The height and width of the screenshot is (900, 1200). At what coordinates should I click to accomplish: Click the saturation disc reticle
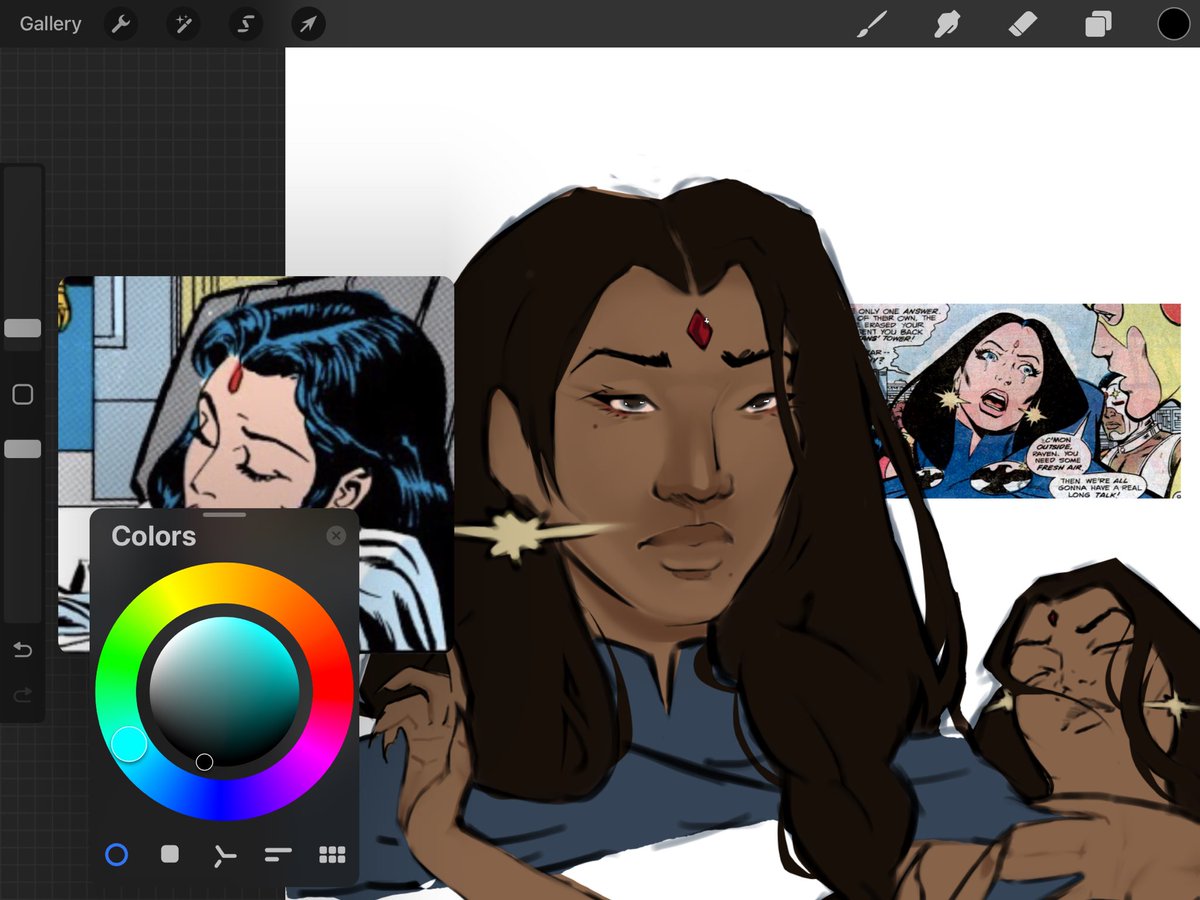click(x=204, y=762)
